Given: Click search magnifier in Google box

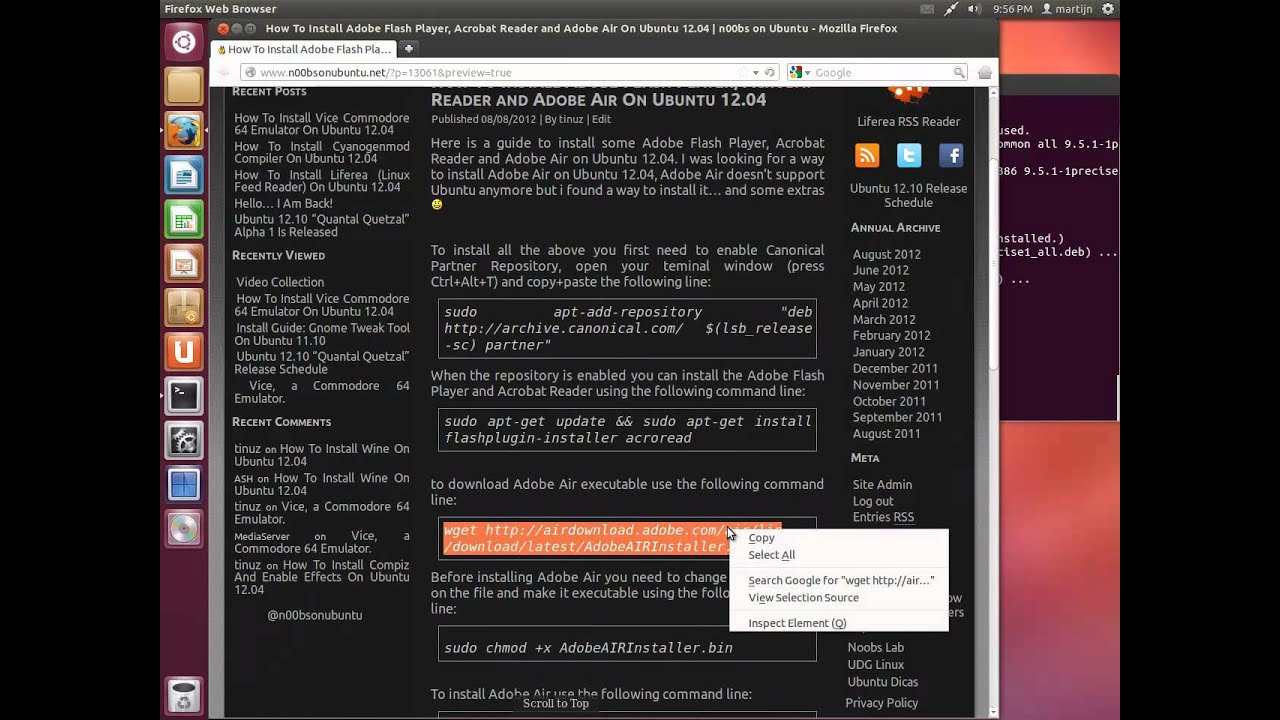Looking at the screenshot, I should point(959,72).
